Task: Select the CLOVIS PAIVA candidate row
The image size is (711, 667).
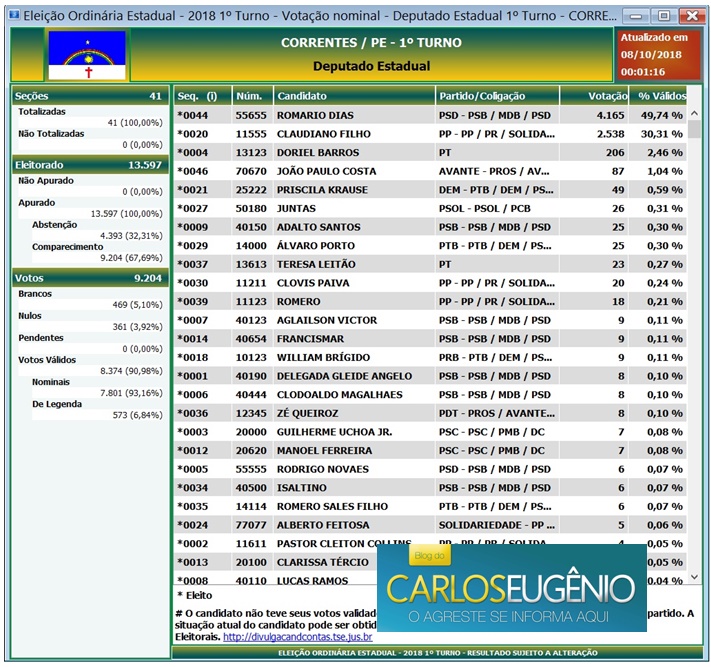Action: pyautogui.click(x=430, y=282)
